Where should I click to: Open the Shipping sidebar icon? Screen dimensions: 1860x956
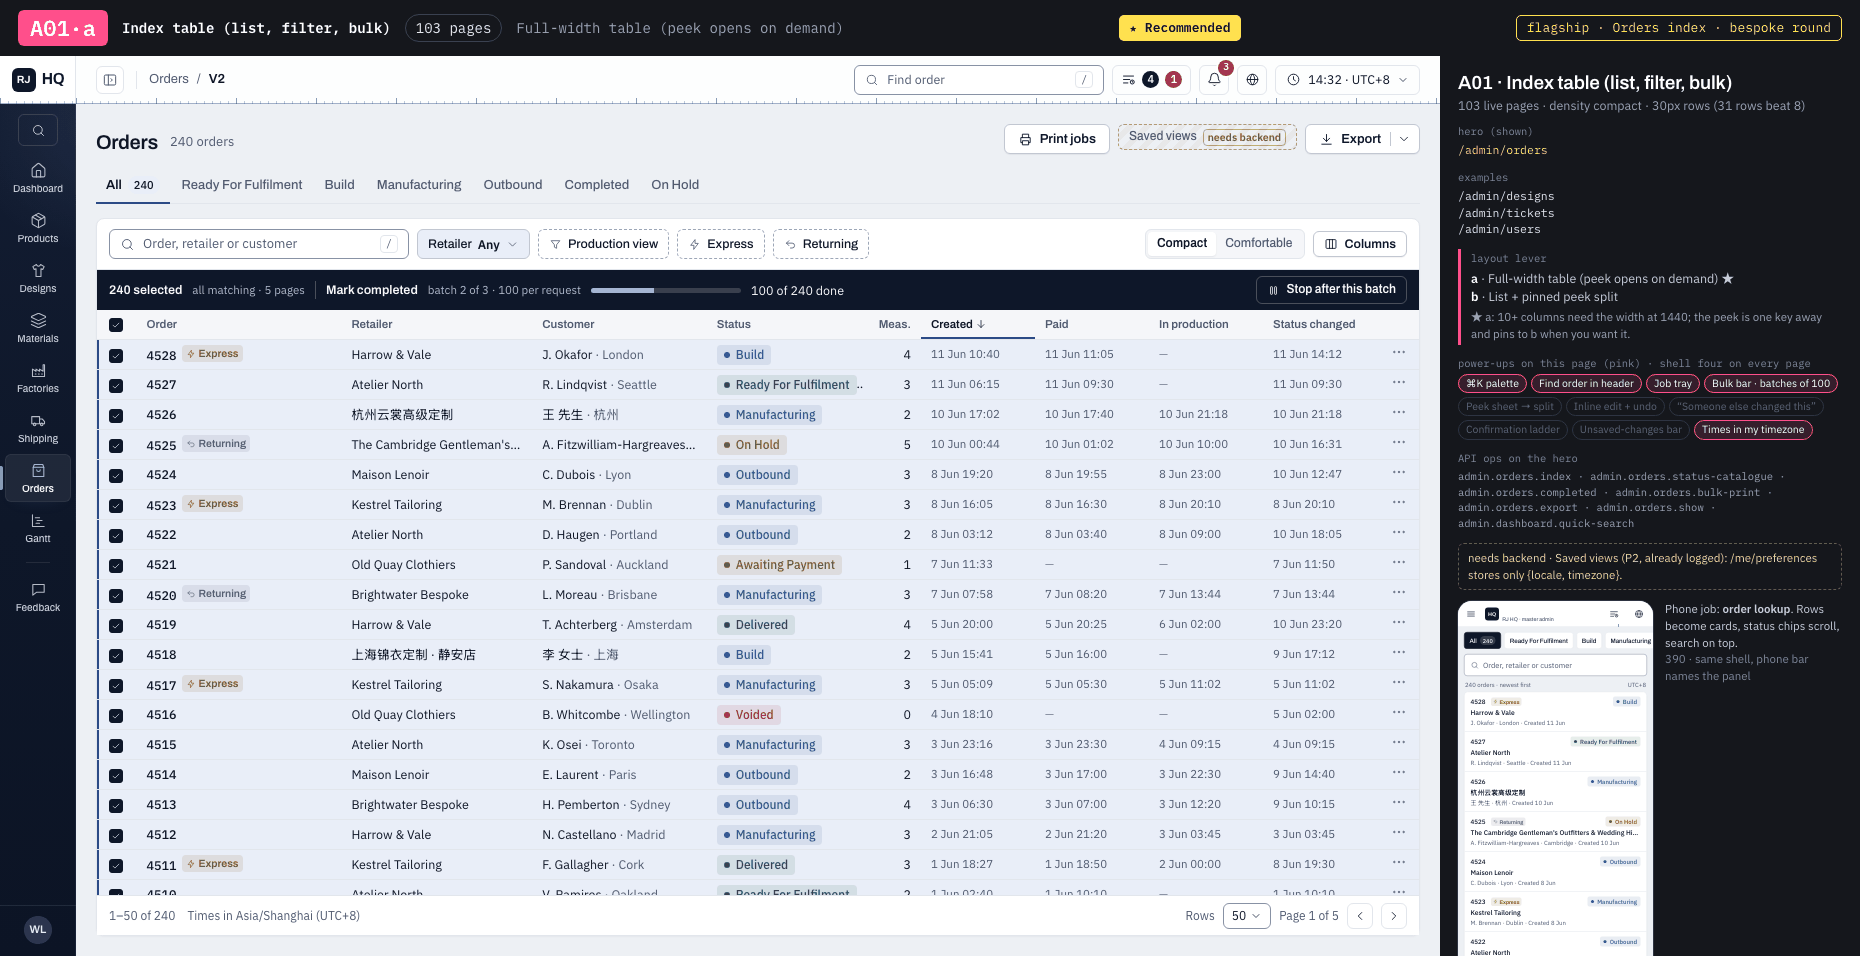pyautogui.click(x=38, y=428)
